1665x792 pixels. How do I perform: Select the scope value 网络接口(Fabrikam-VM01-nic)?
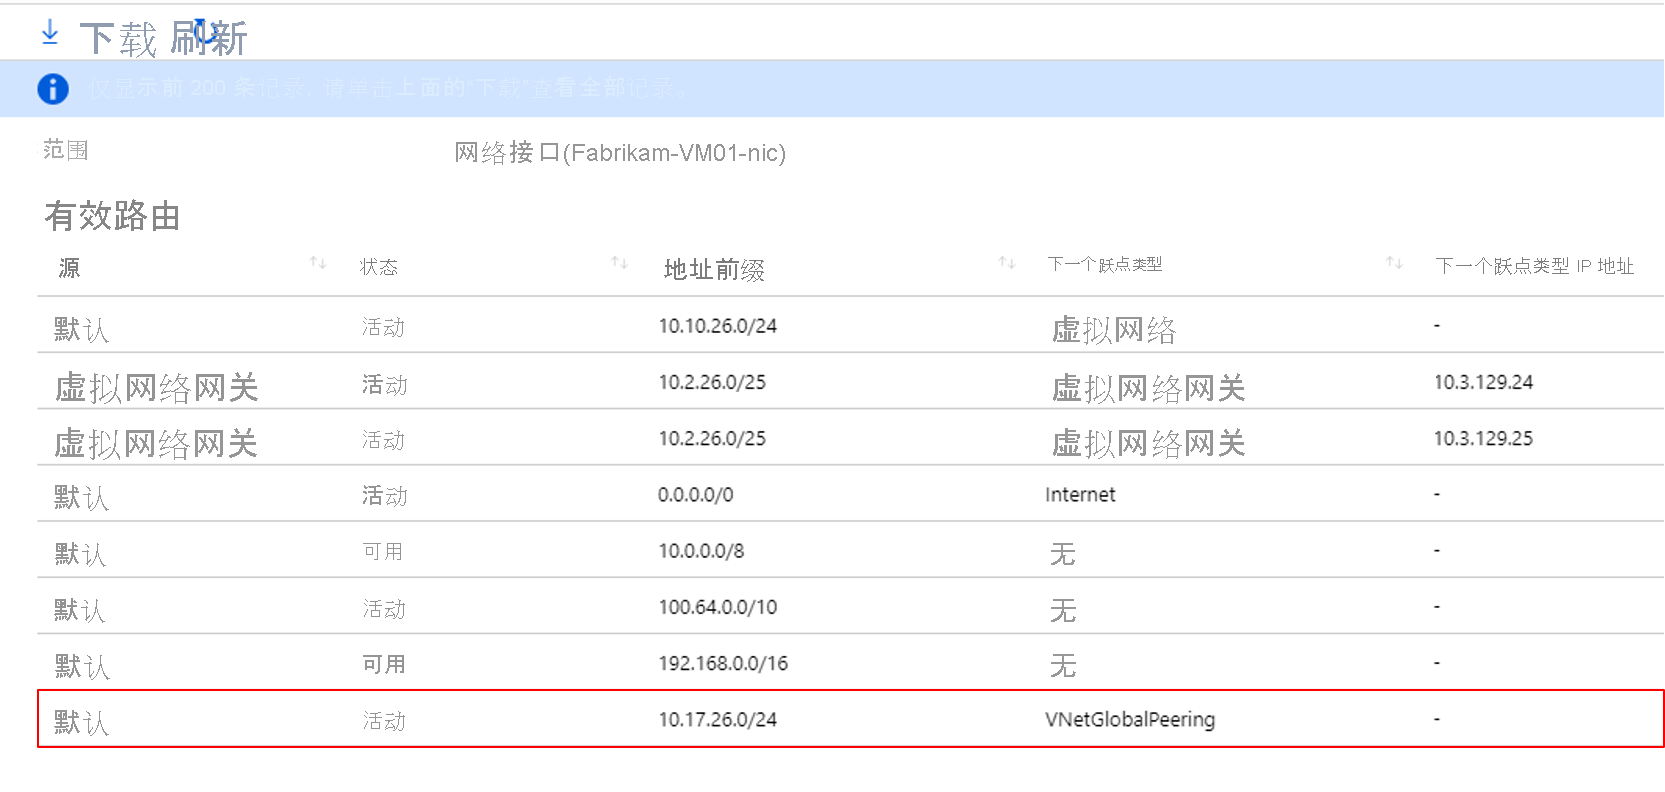pos(620,152)
